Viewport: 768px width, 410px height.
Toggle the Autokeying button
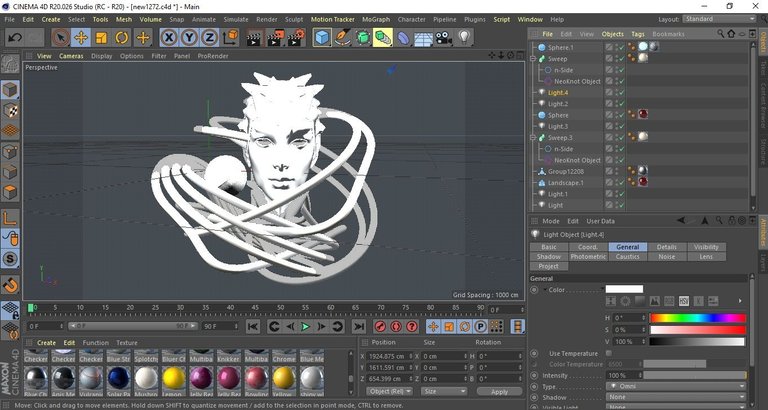pyautogui.click(x=396, y=326)
